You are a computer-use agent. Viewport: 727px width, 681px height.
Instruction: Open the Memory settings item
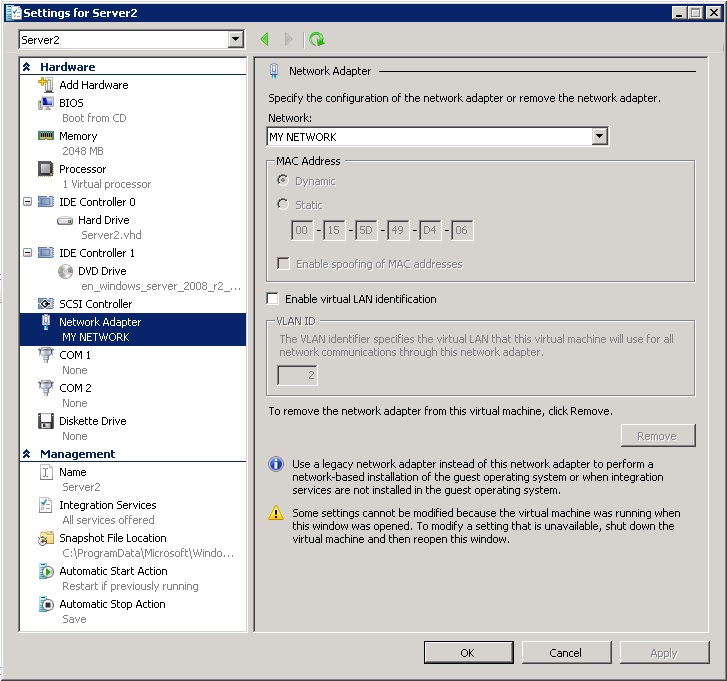point(78,136)
